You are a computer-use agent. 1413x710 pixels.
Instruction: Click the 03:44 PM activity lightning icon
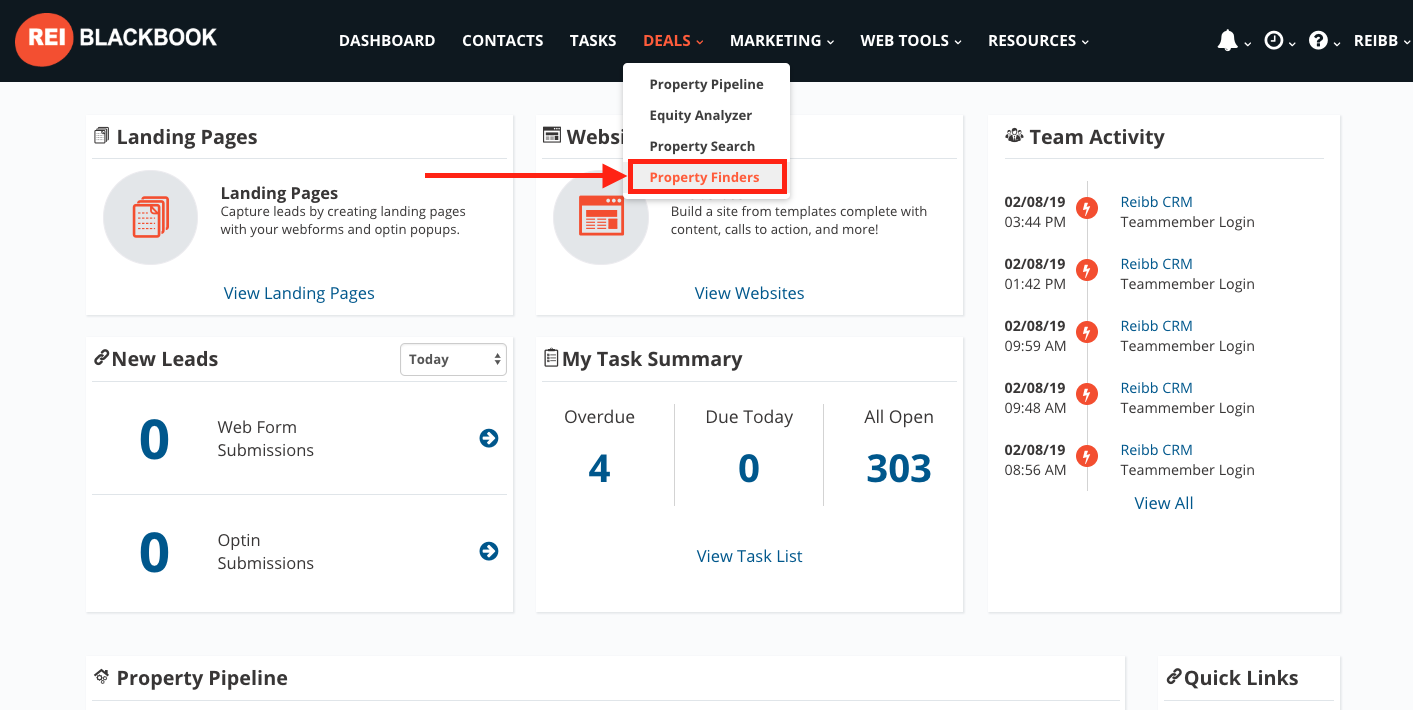click(1087, 208)
